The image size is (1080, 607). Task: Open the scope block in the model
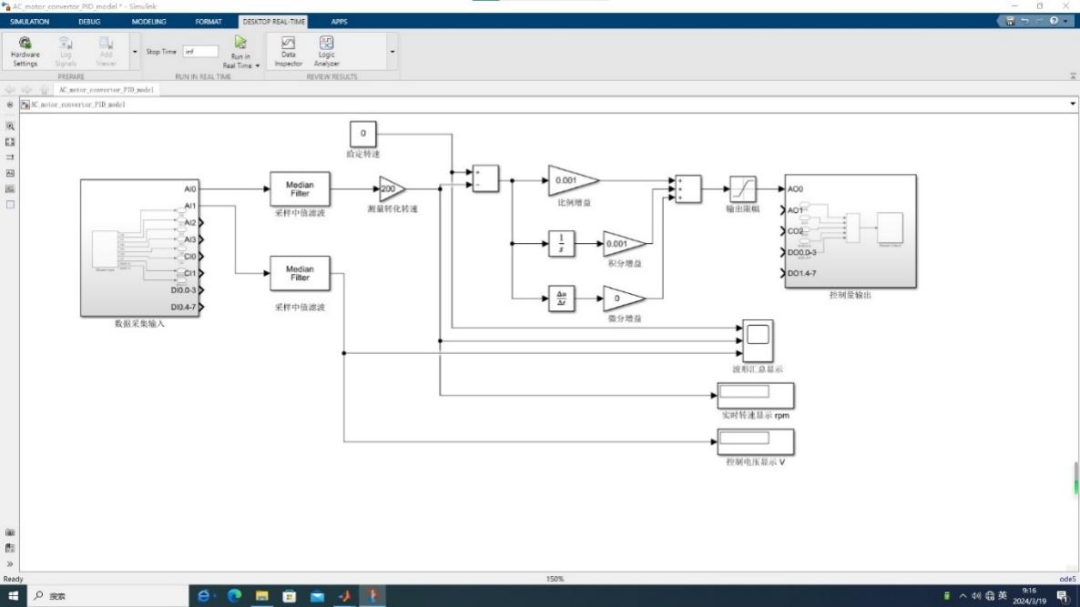[x=758, y=340]
